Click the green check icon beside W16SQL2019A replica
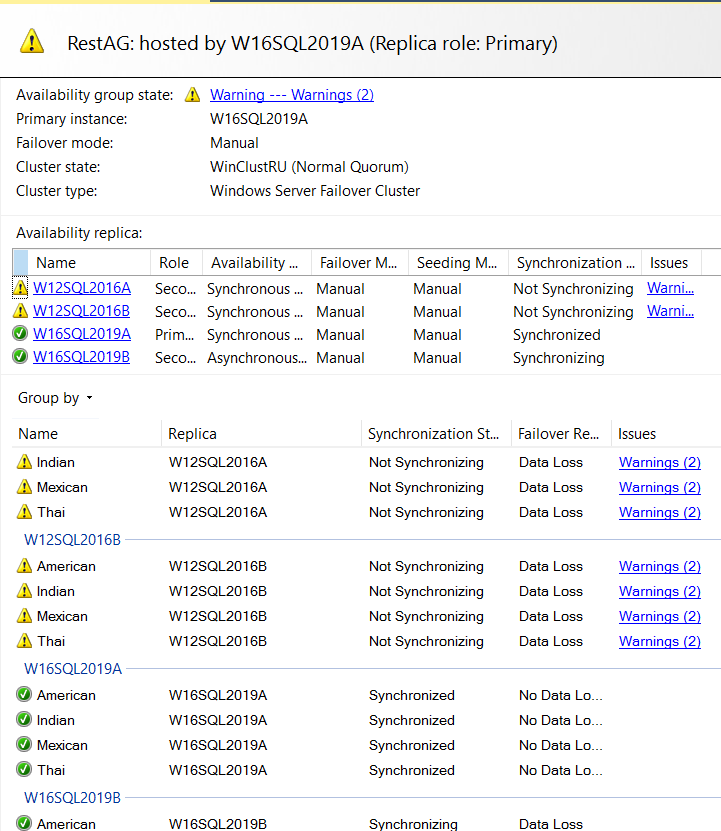The width and height of the screenshot is (721, 831). click(21, 334)
